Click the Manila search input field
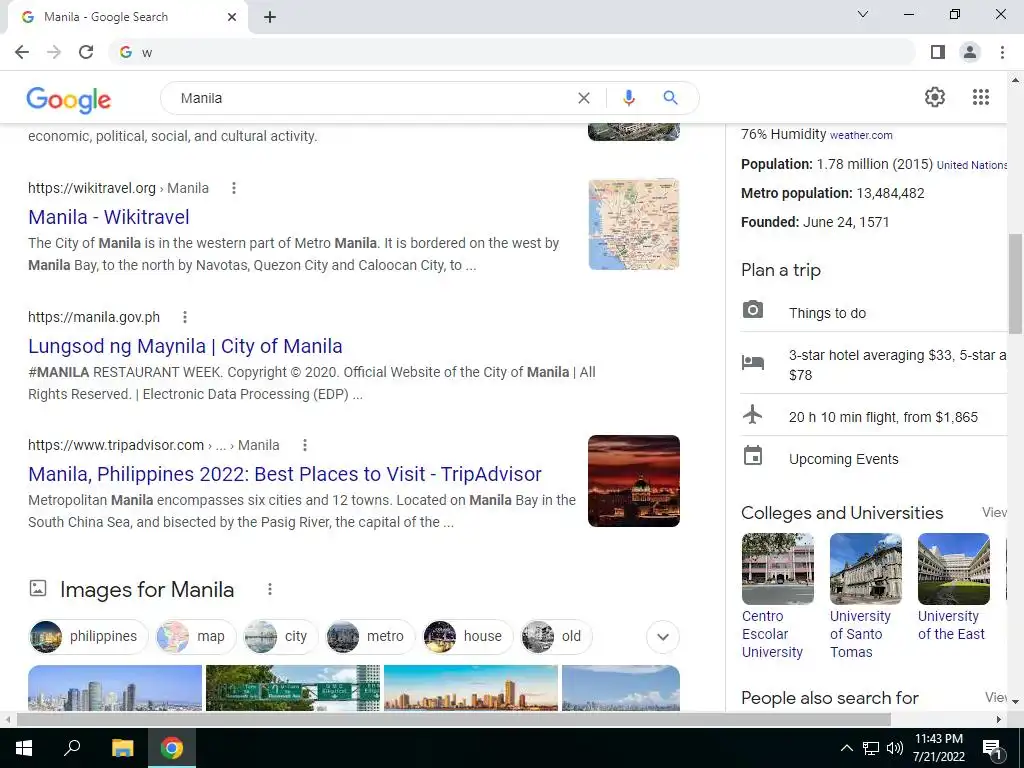Viewport: 1024px width, 768px height. pyautogui.click(x=372, y=98)
